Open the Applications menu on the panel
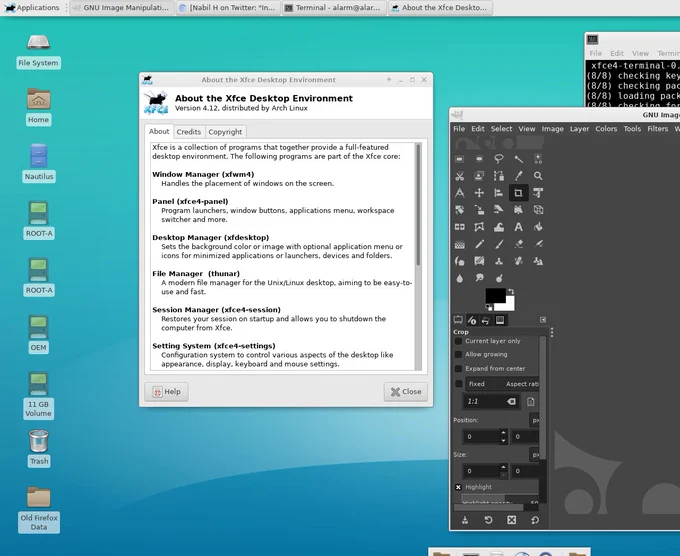Screen dimensions: 680x556 pyautogui.click(x=31, y=7)
